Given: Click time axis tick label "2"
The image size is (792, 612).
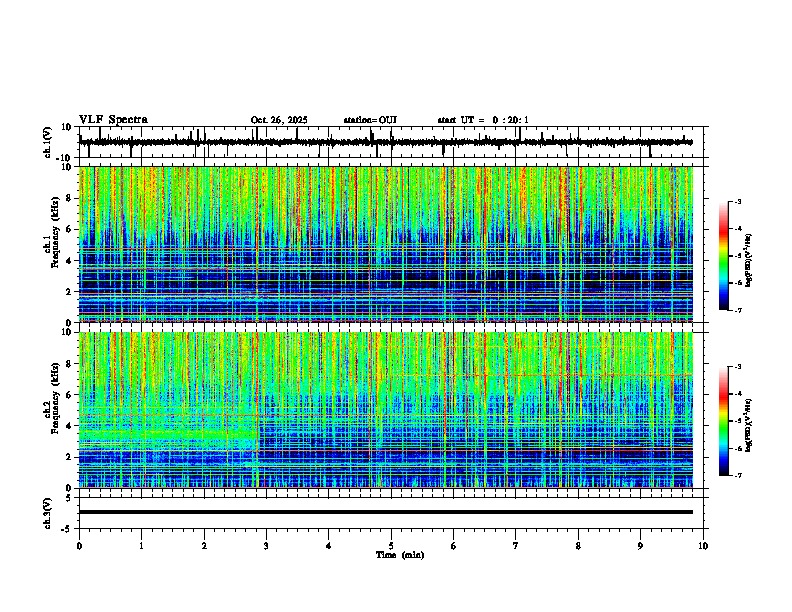Looking at the screenshot, I should click(204, 546).
